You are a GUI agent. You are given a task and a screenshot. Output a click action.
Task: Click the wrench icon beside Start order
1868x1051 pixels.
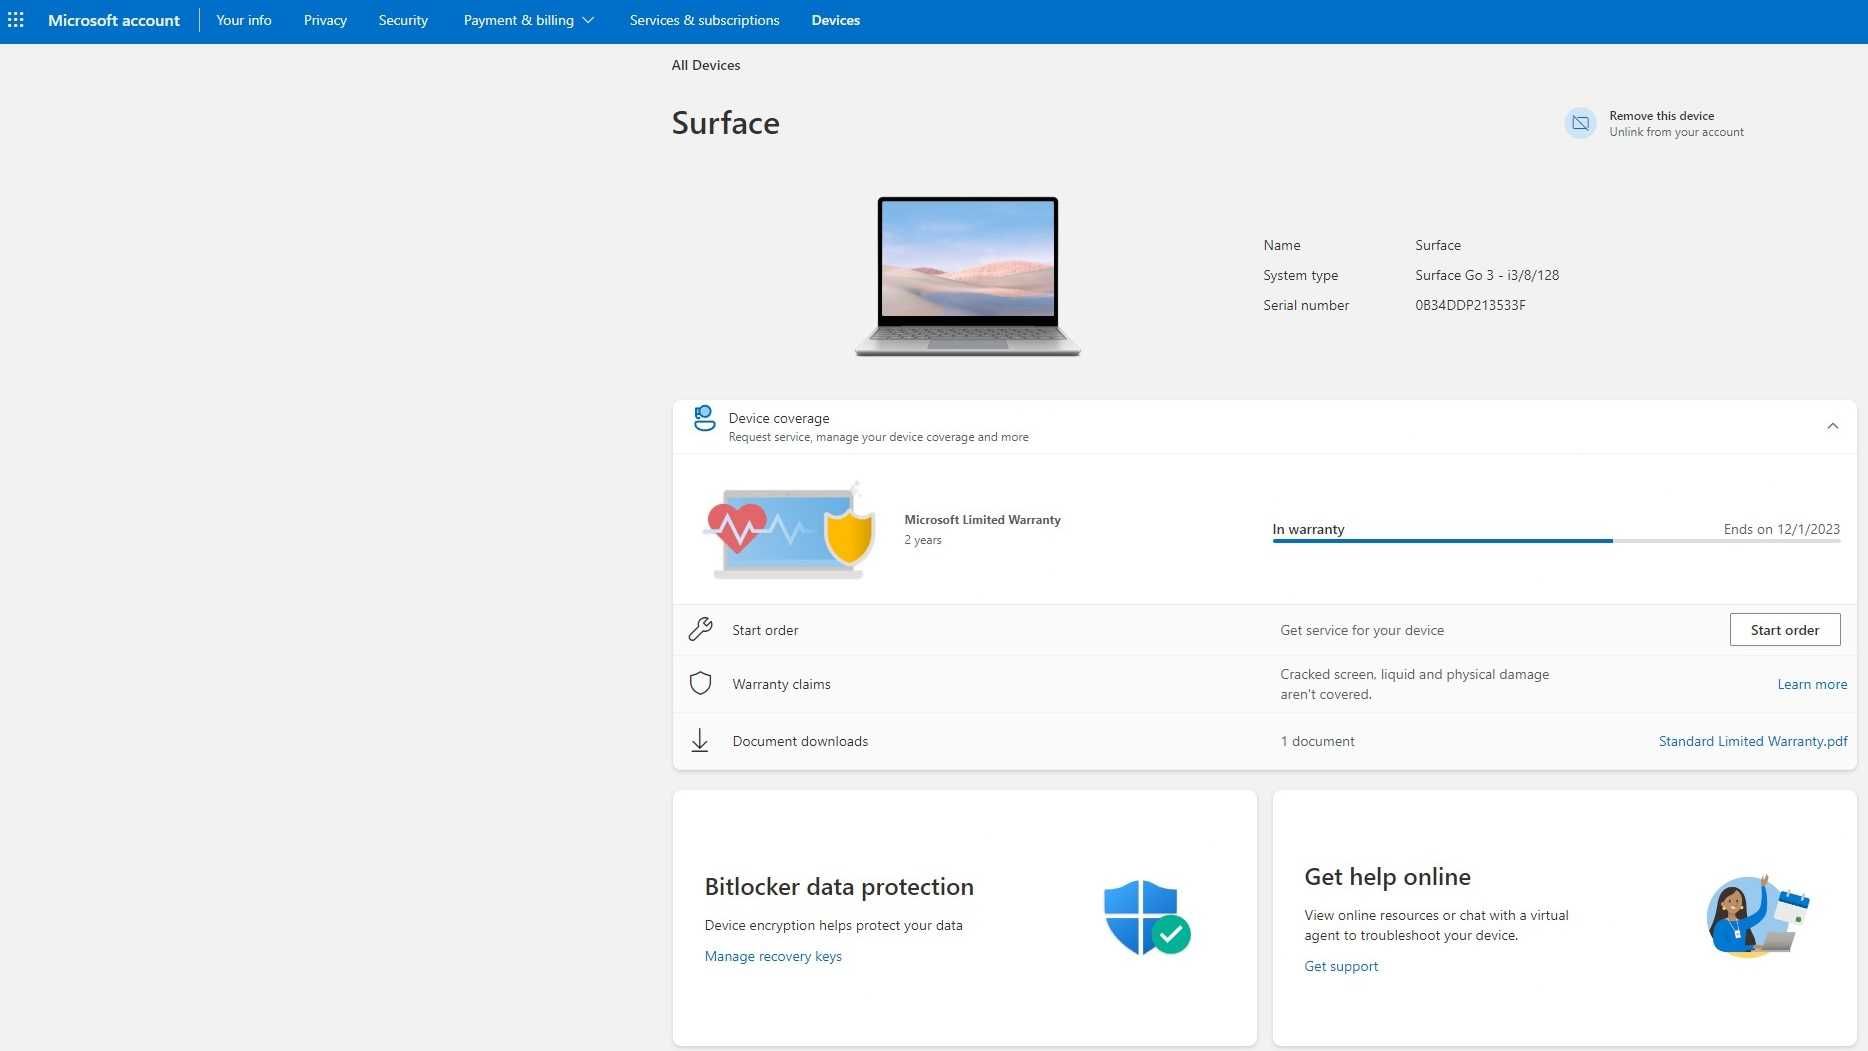(x=700, y=629)
